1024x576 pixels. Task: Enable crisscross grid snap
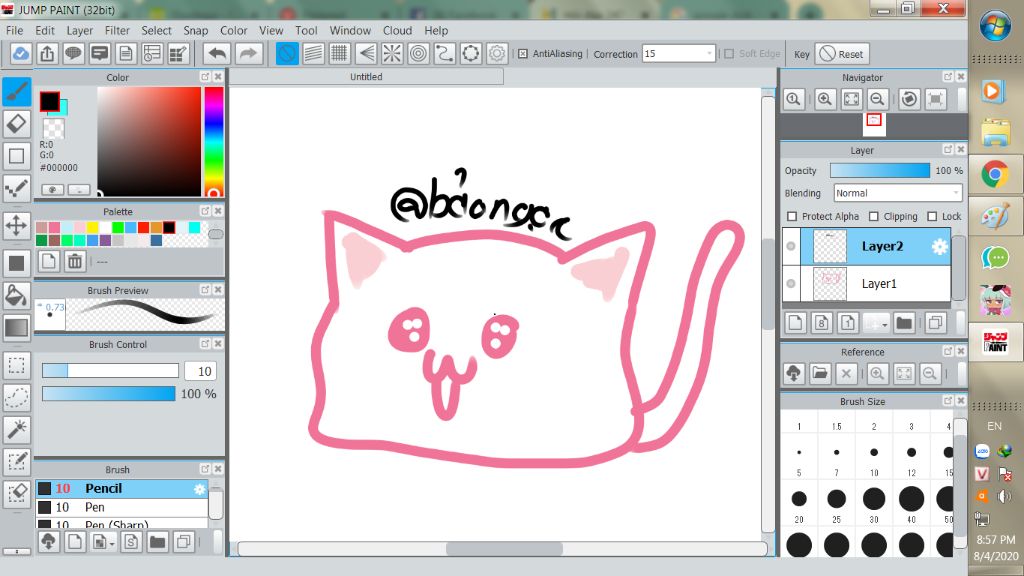(x=340, y=54)
